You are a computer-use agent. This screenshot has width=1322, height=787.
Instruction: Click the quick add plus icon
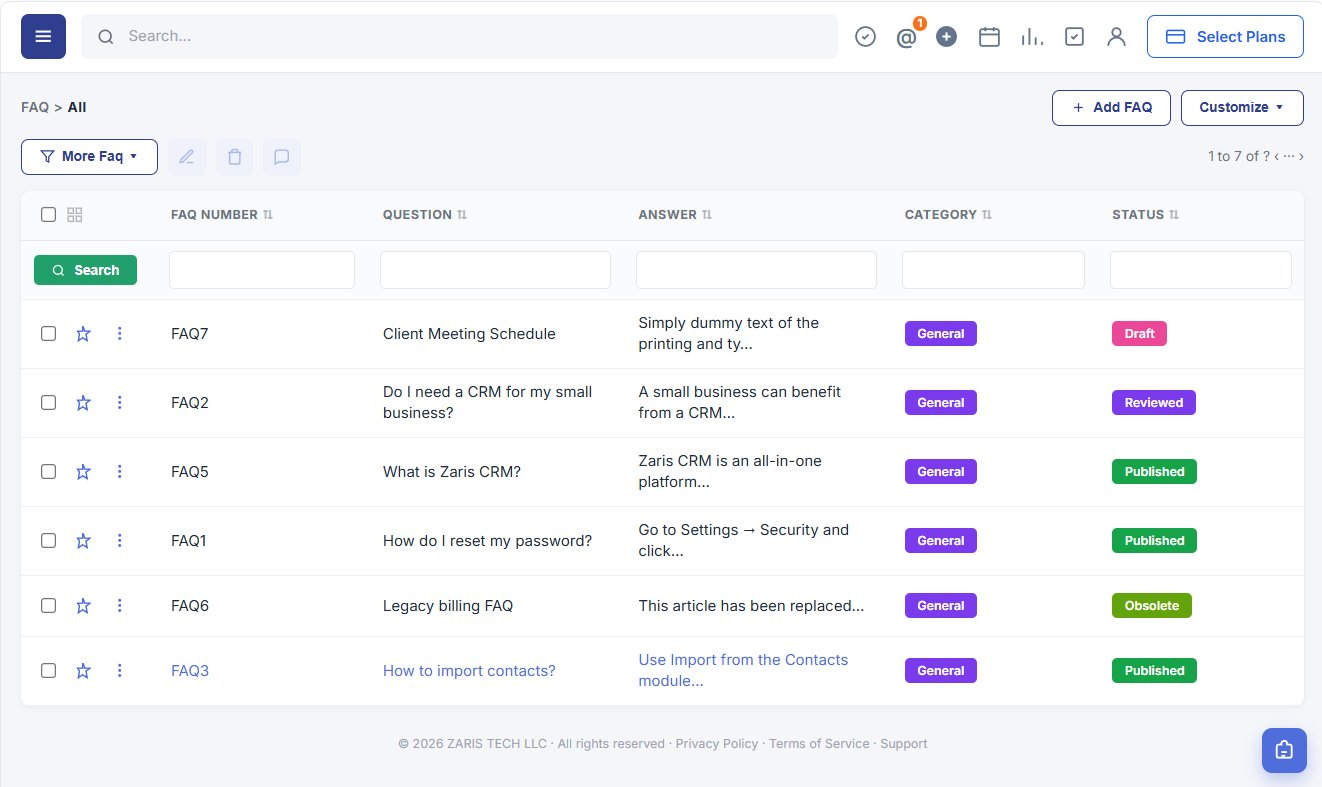point(947,36)
